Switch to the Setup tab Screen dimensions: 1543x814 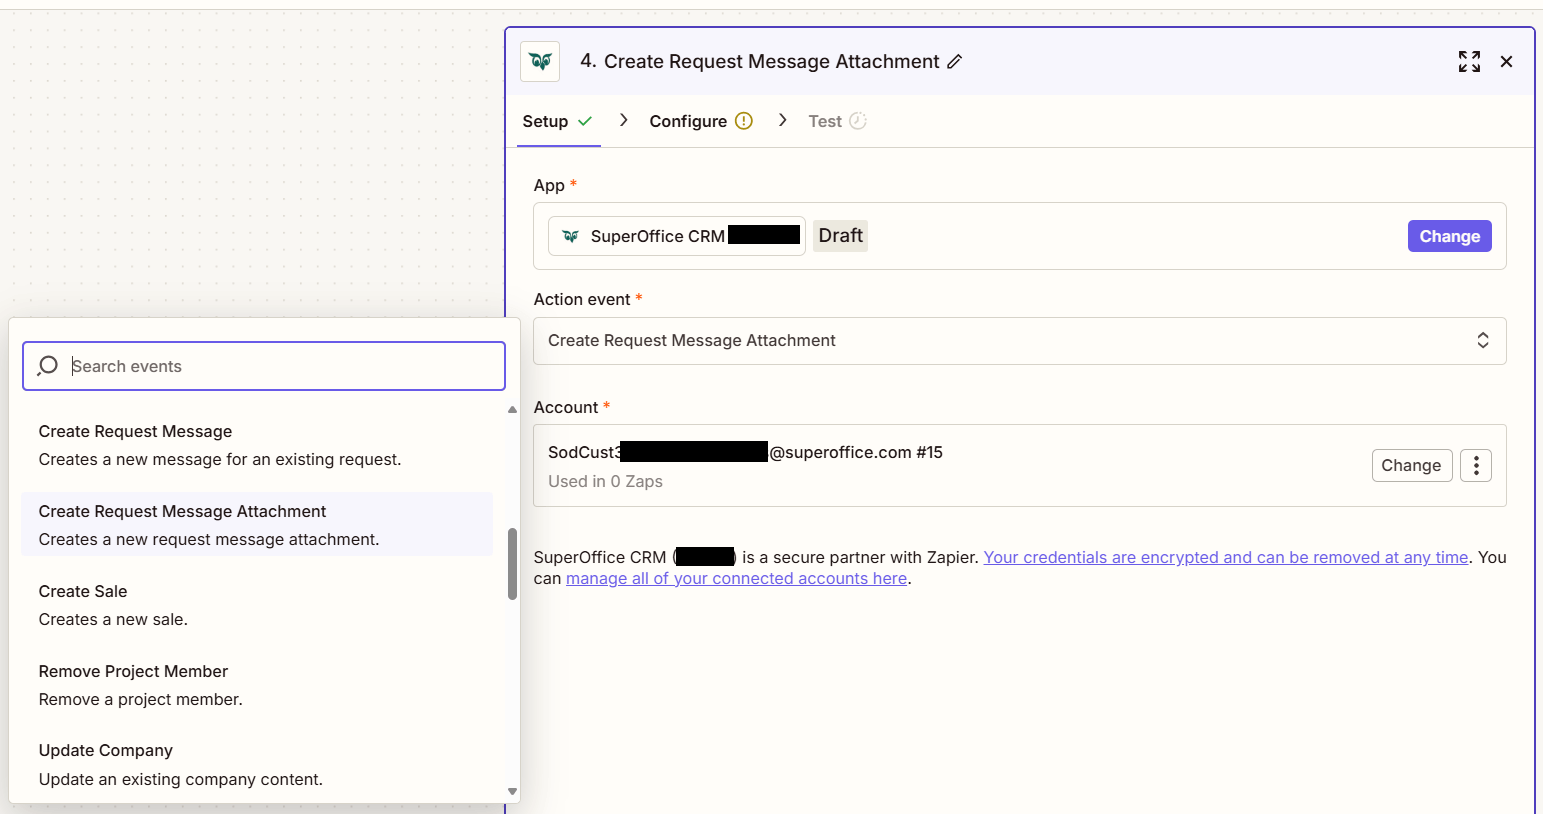(x=558, y=121)
